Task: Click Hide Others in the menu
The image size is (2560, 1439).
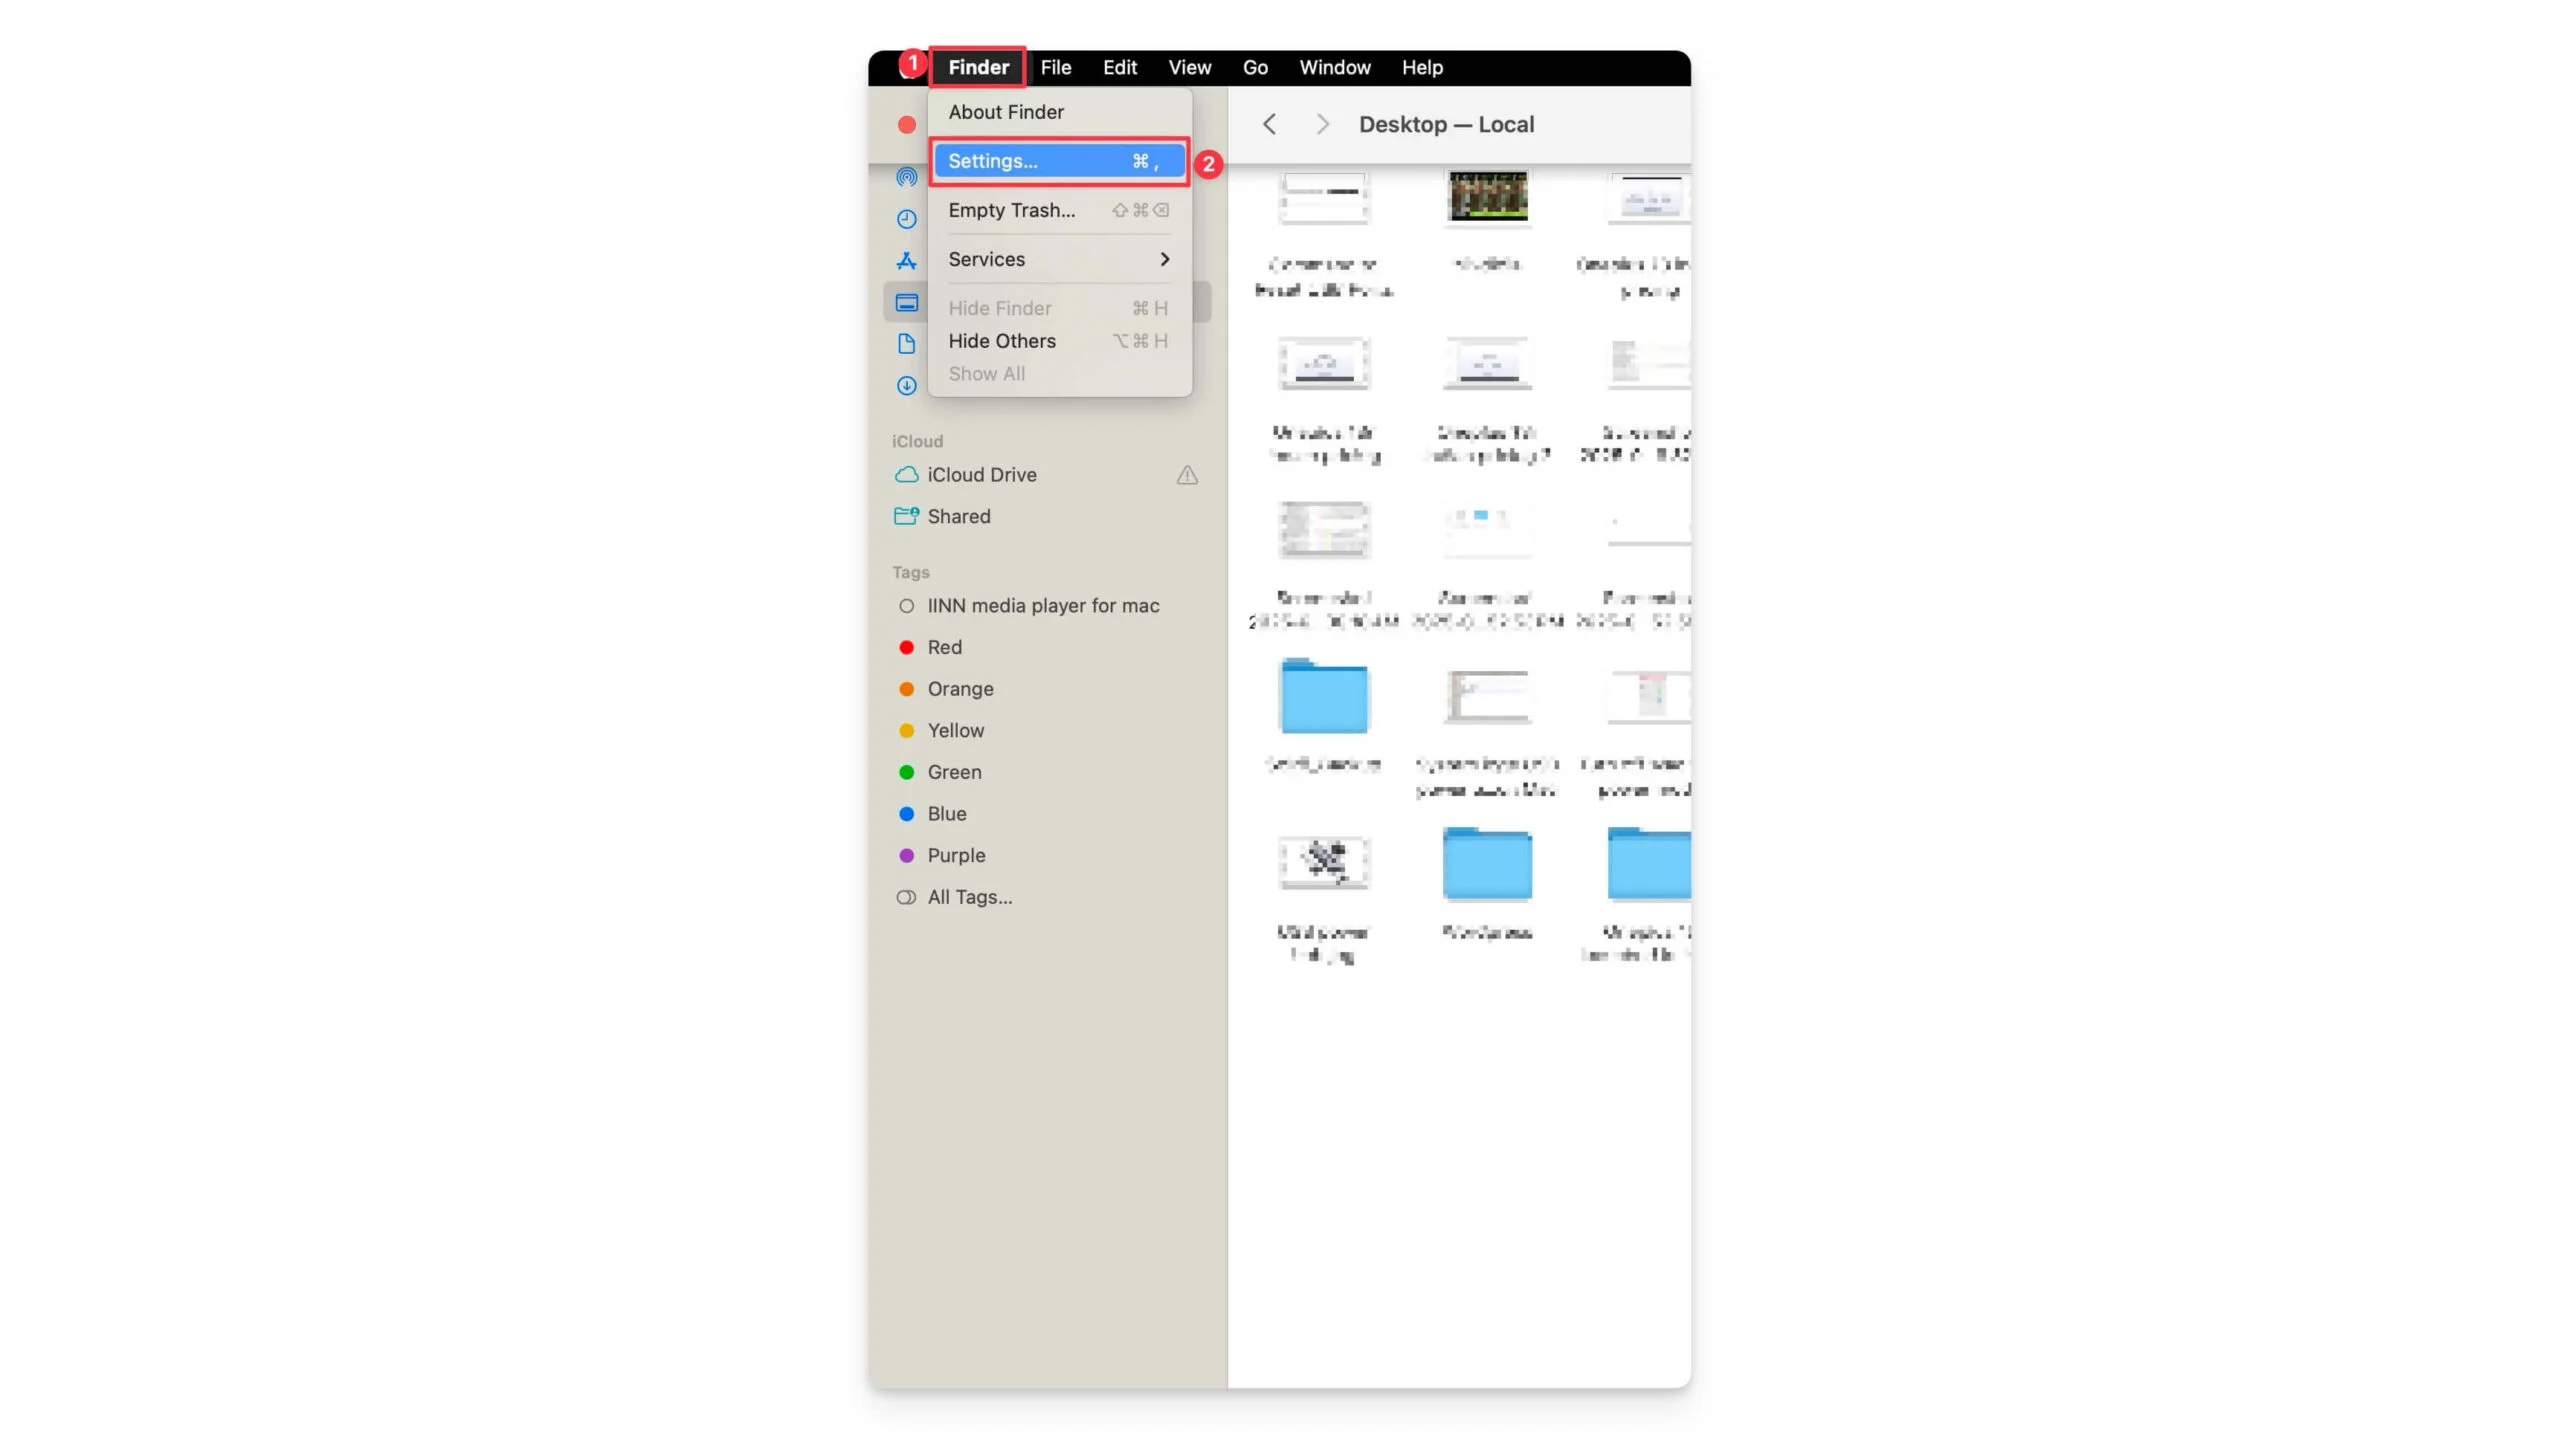Action: click(x=1001, y=341)
